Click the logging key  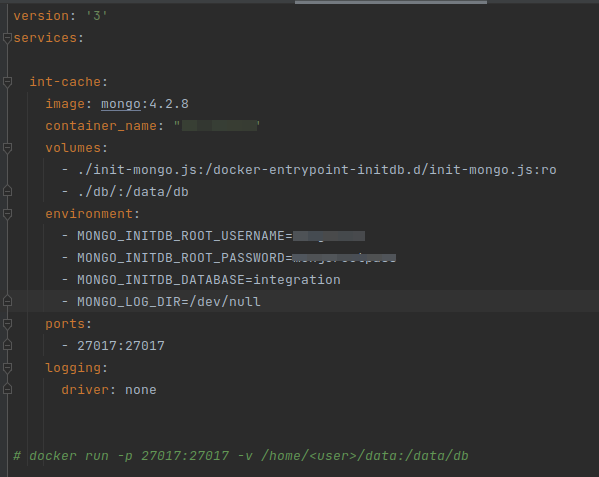[73, 368]
